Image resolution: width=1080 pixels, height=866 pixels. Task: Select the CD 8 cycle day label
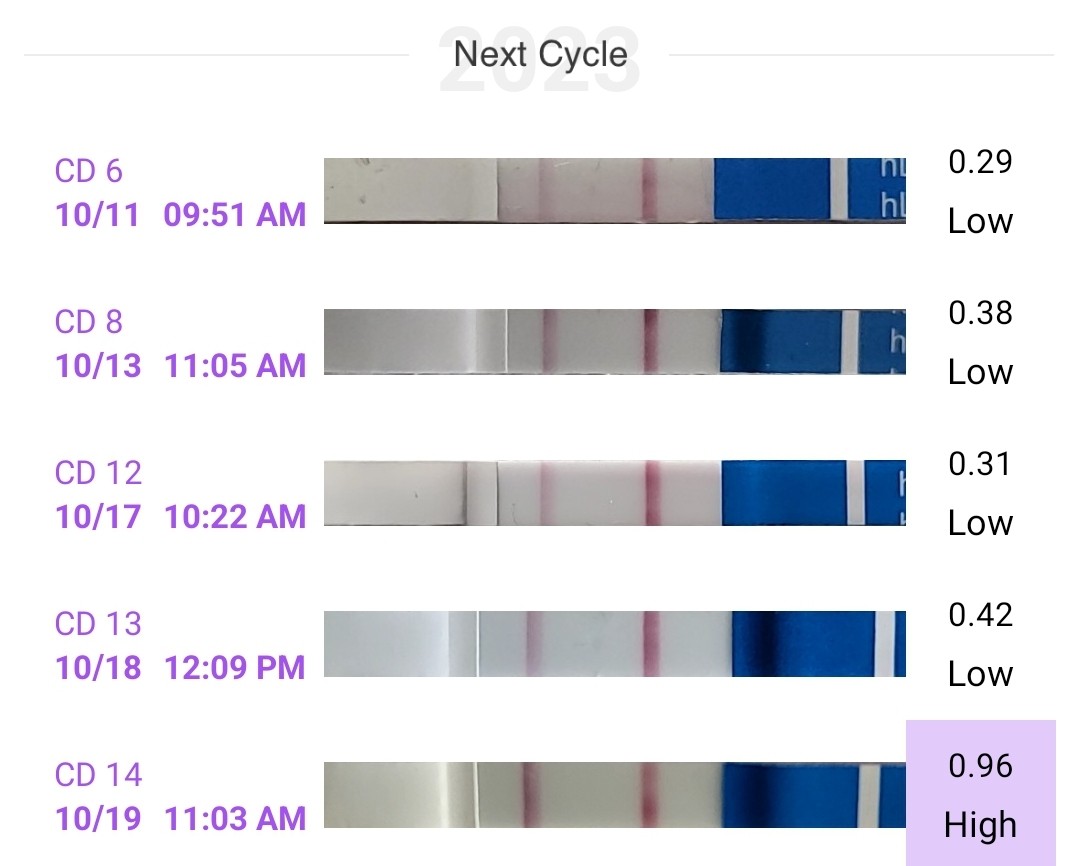pyautogui.click(x=89, y=322)
